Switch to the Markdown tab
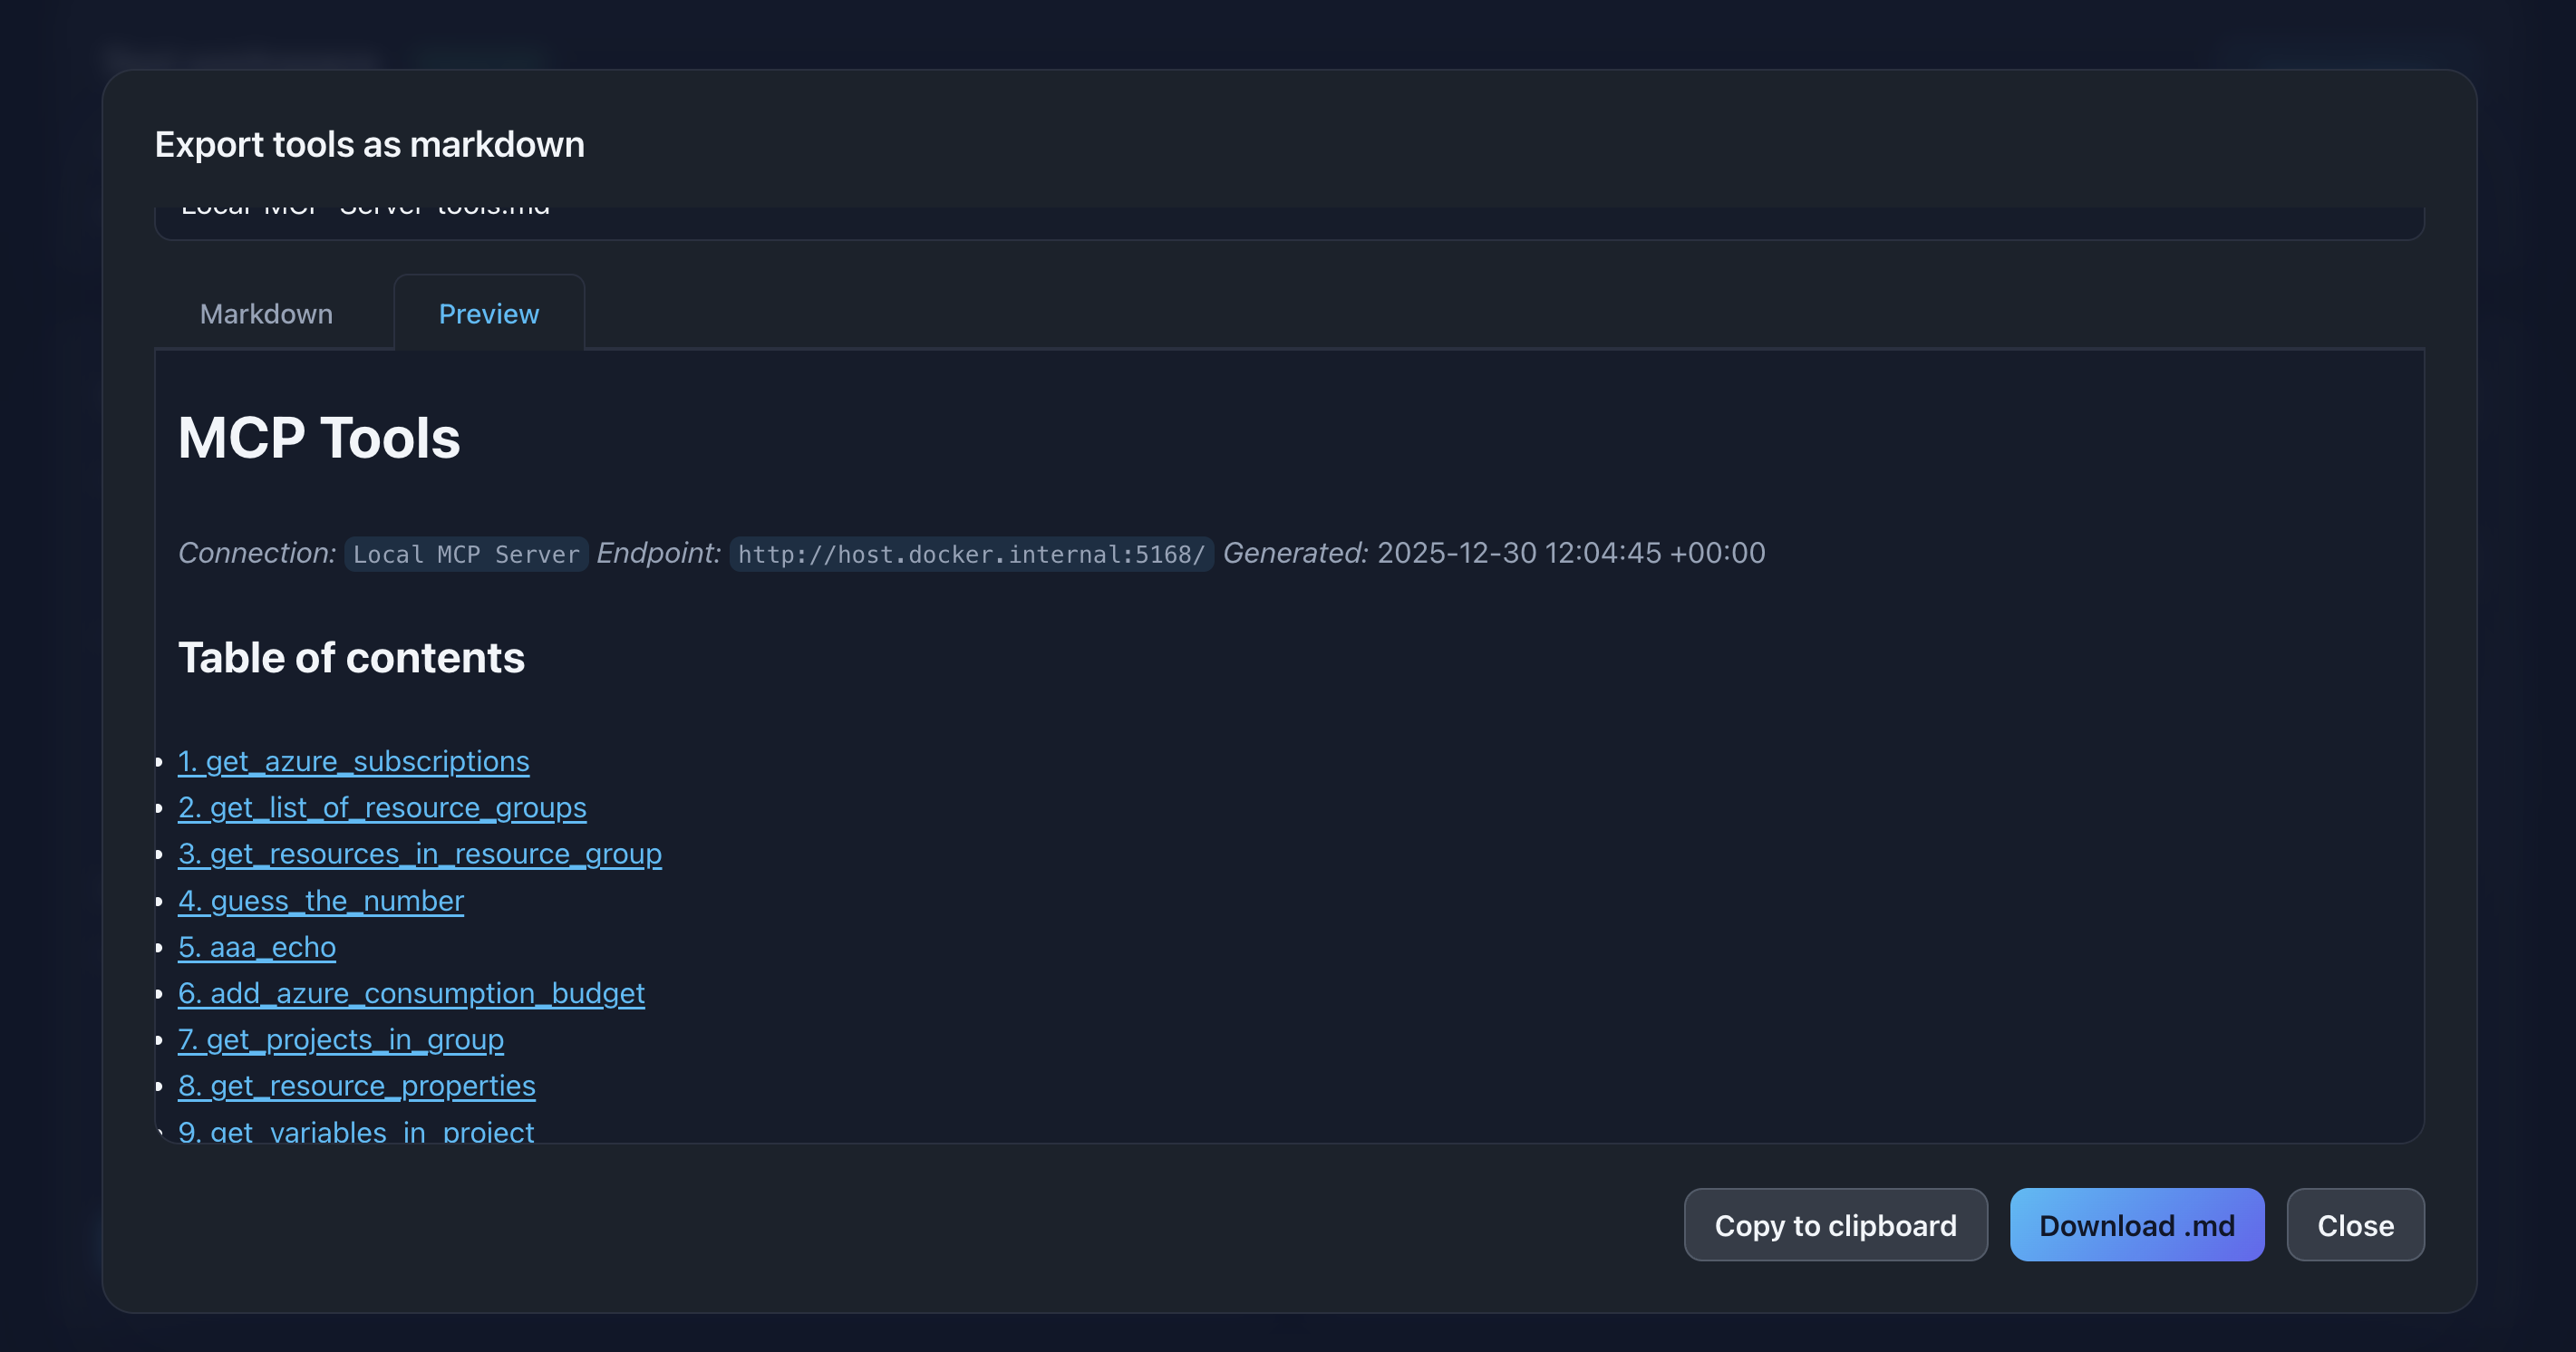The image size is (2576, 1352). [266, 313]
